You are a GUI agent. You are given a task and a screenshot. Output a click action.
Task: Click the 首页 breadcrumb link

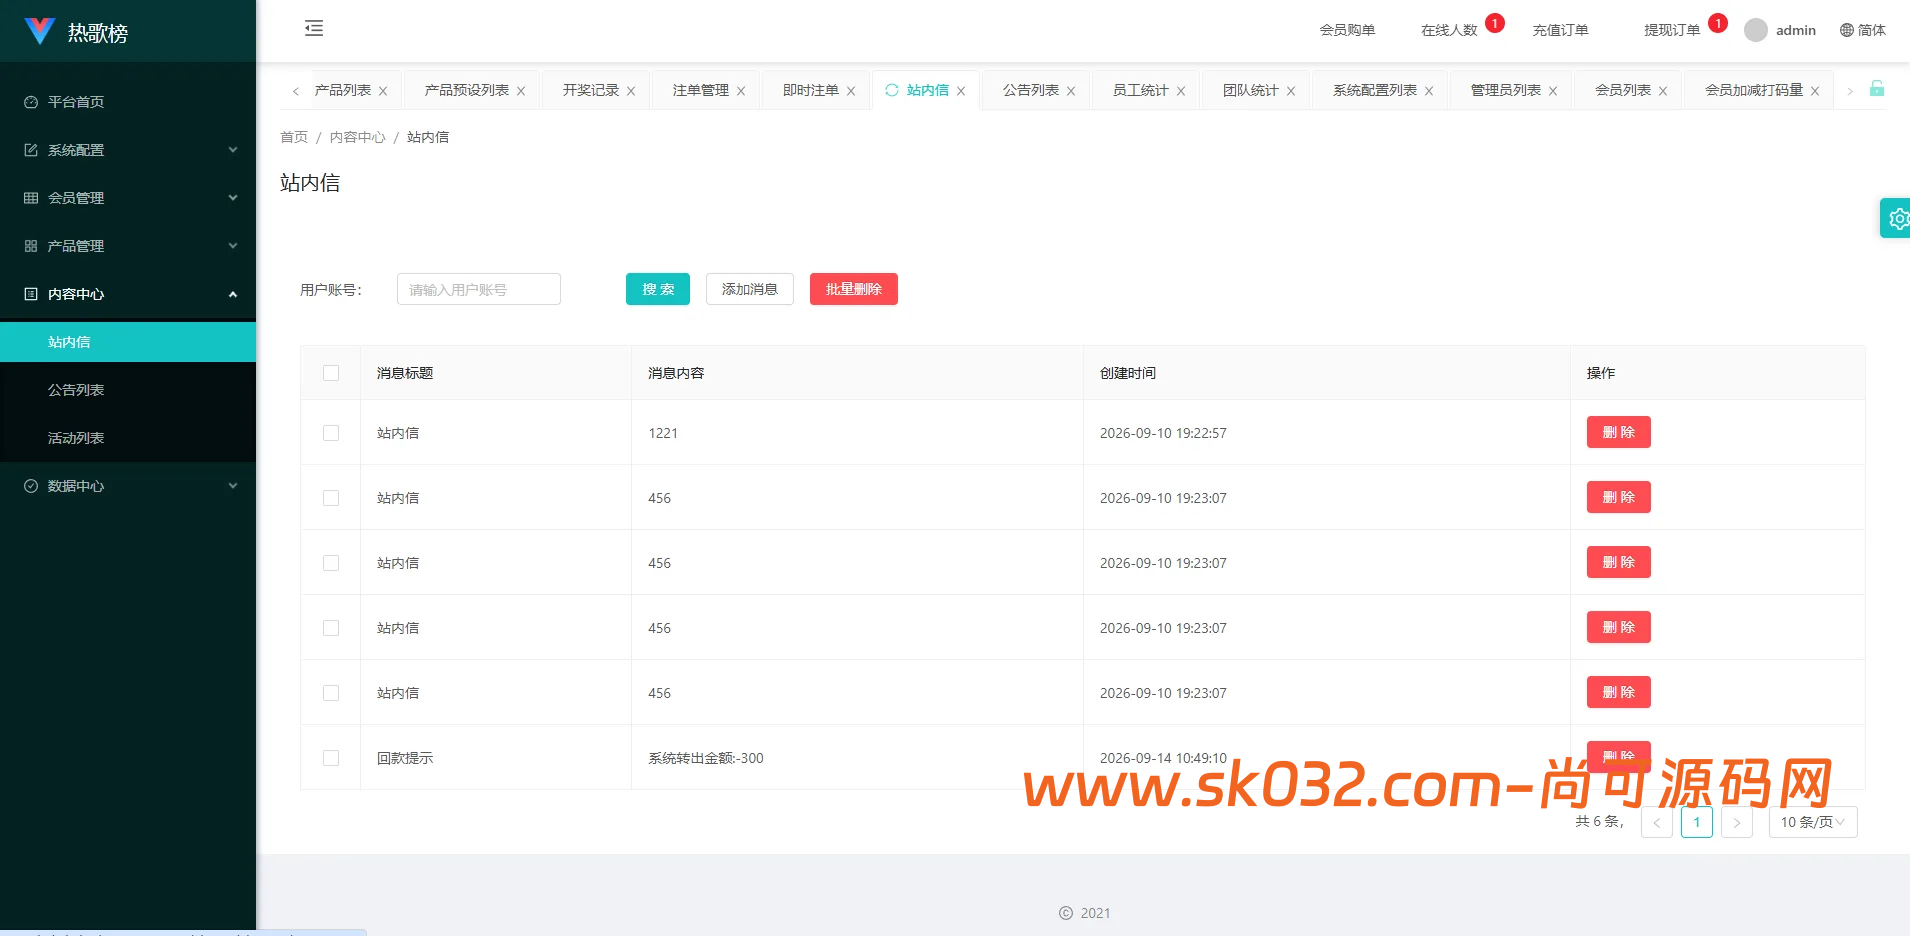[x=294, y=137]
